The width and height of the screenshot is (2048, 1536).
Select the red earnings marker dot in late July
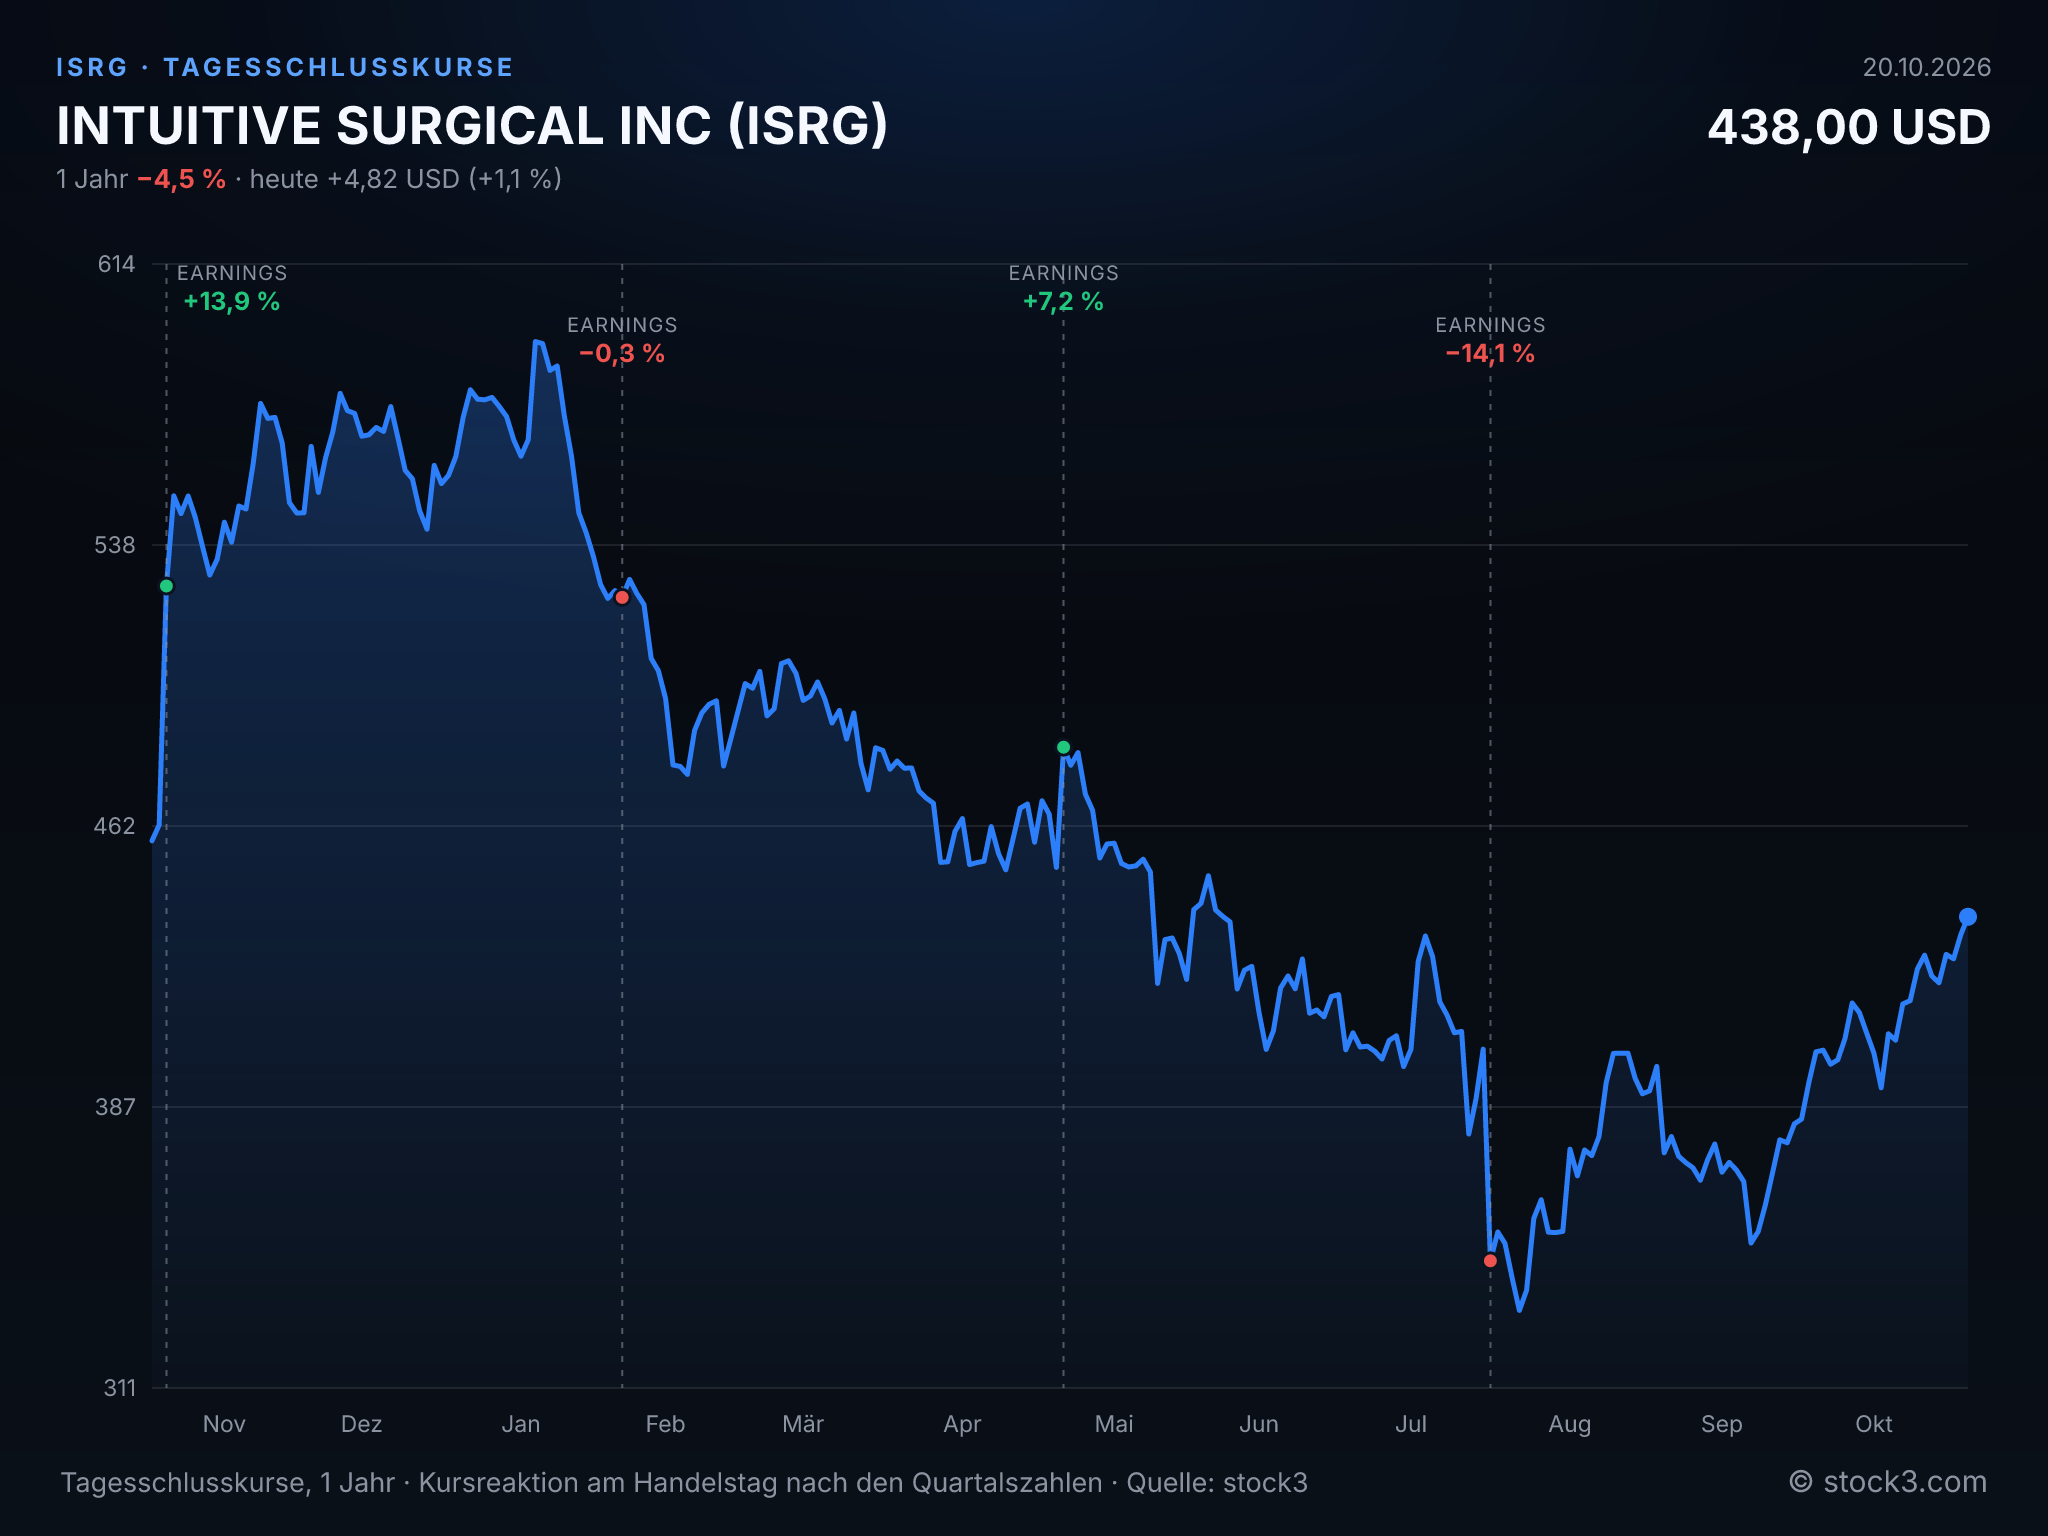click(1490, 1260)
